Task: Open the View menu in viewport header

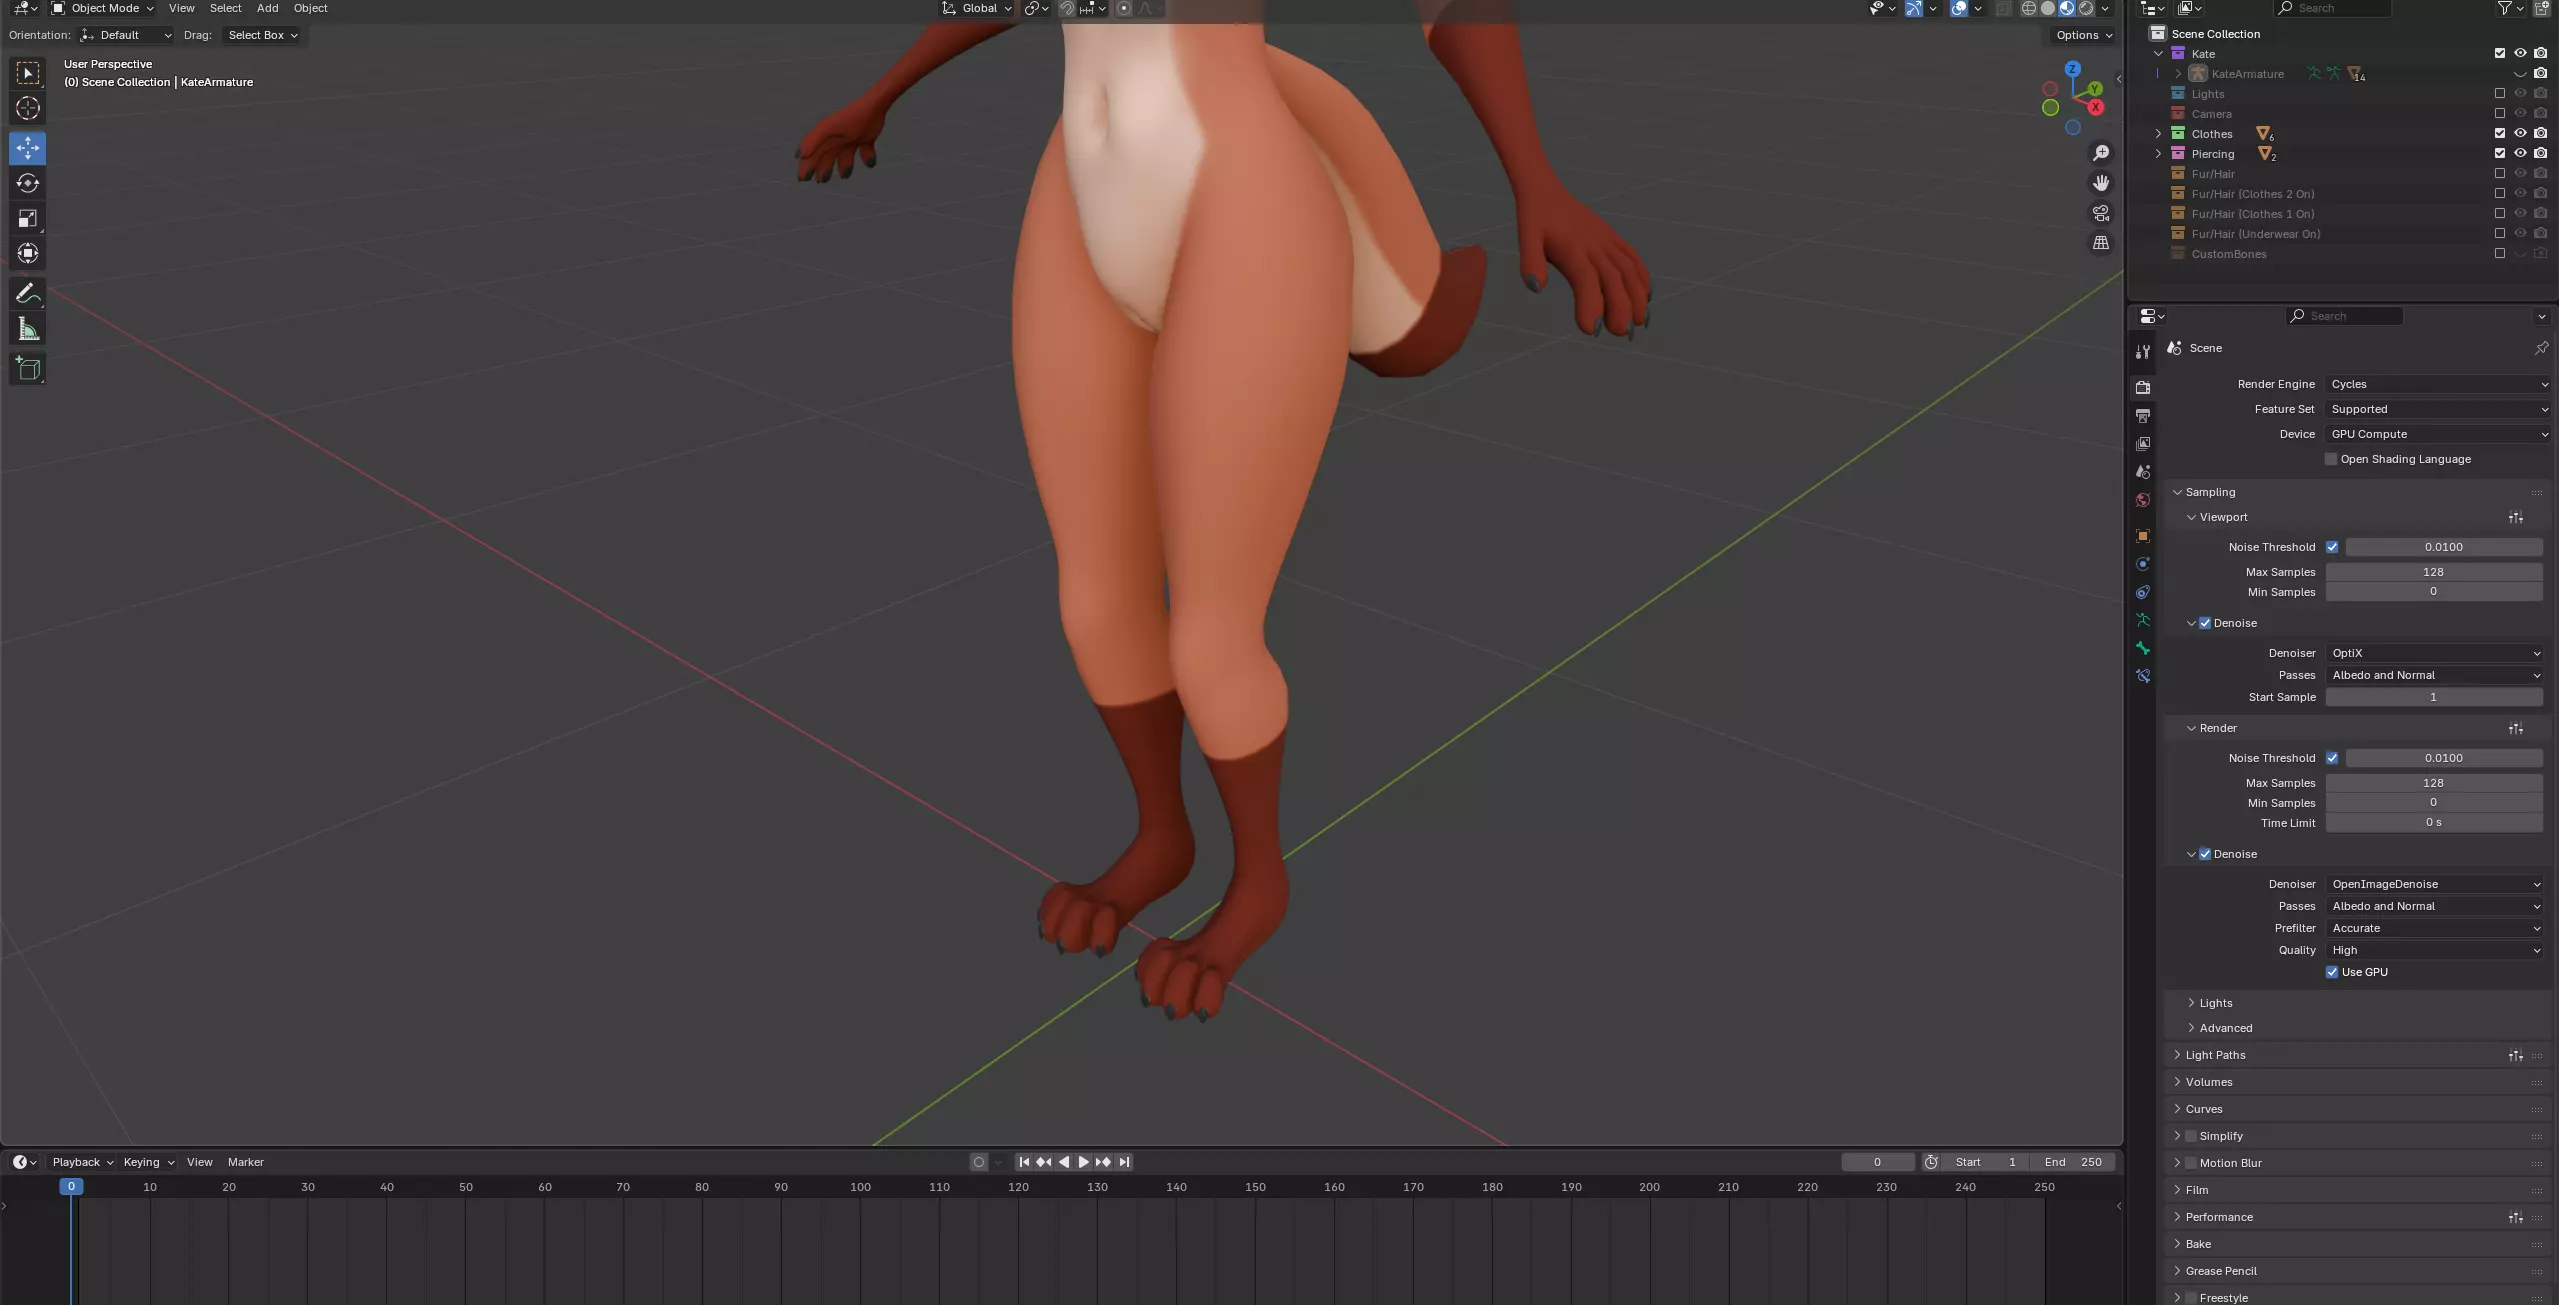Action: [182, 8]
